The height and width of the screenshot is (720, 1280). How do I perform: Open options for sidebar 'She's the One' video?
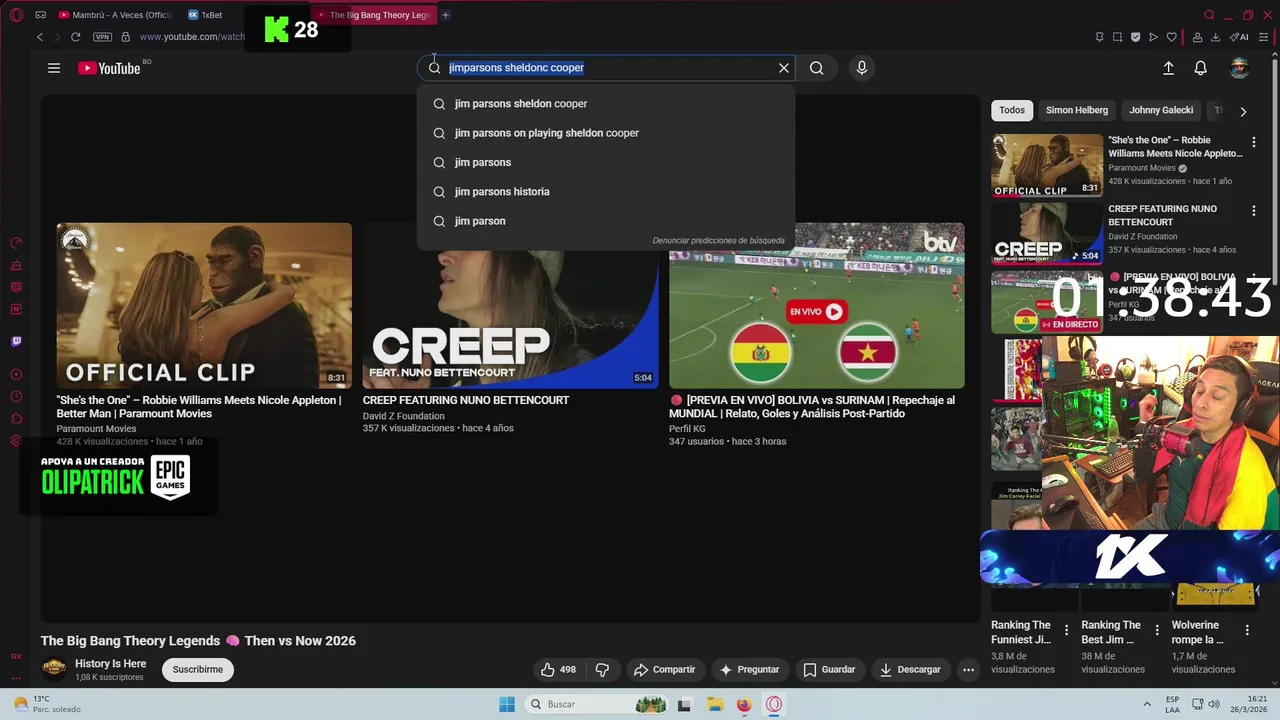(x=1254, y=142)
